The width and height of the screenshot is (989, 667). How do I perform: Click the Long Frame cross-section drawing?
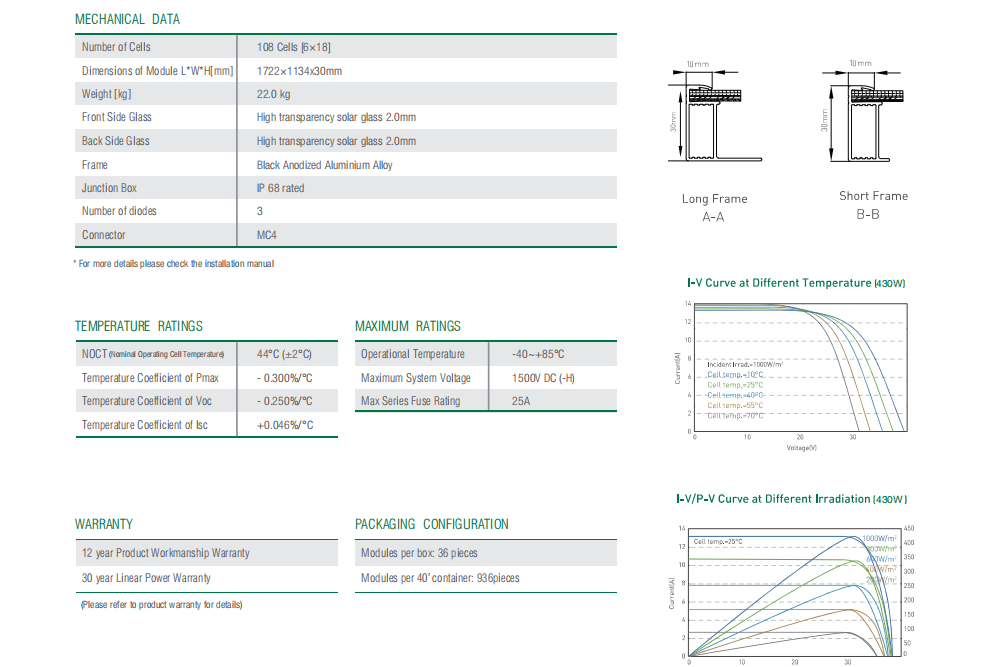pos(714,112)
